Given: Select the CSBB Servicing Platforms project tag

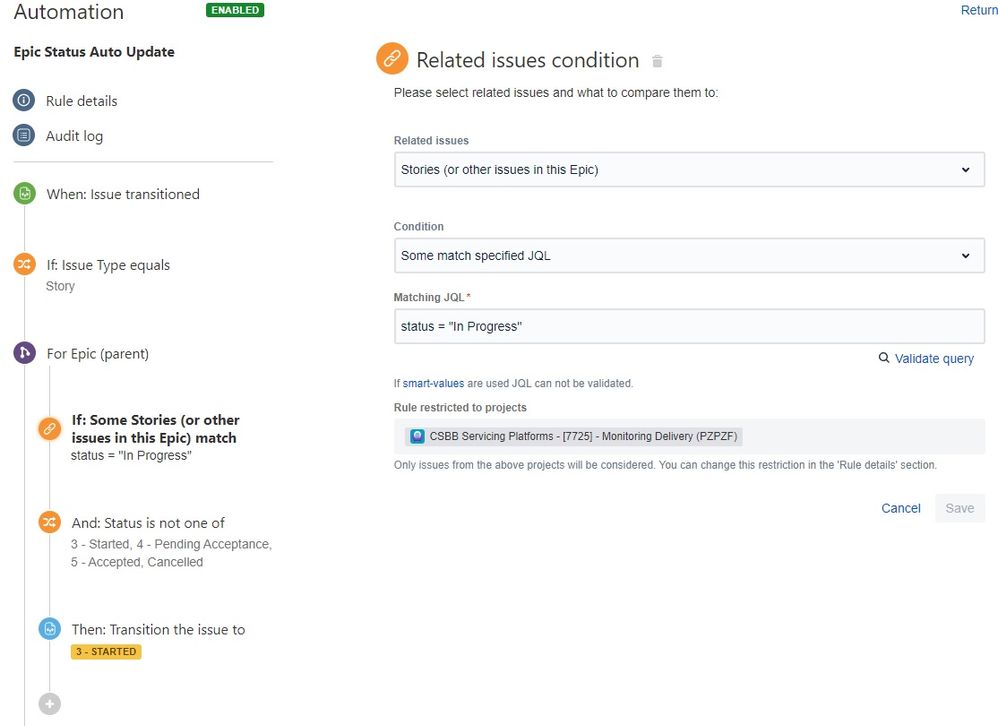Looking at the screenshot, I should click(573, 436).
